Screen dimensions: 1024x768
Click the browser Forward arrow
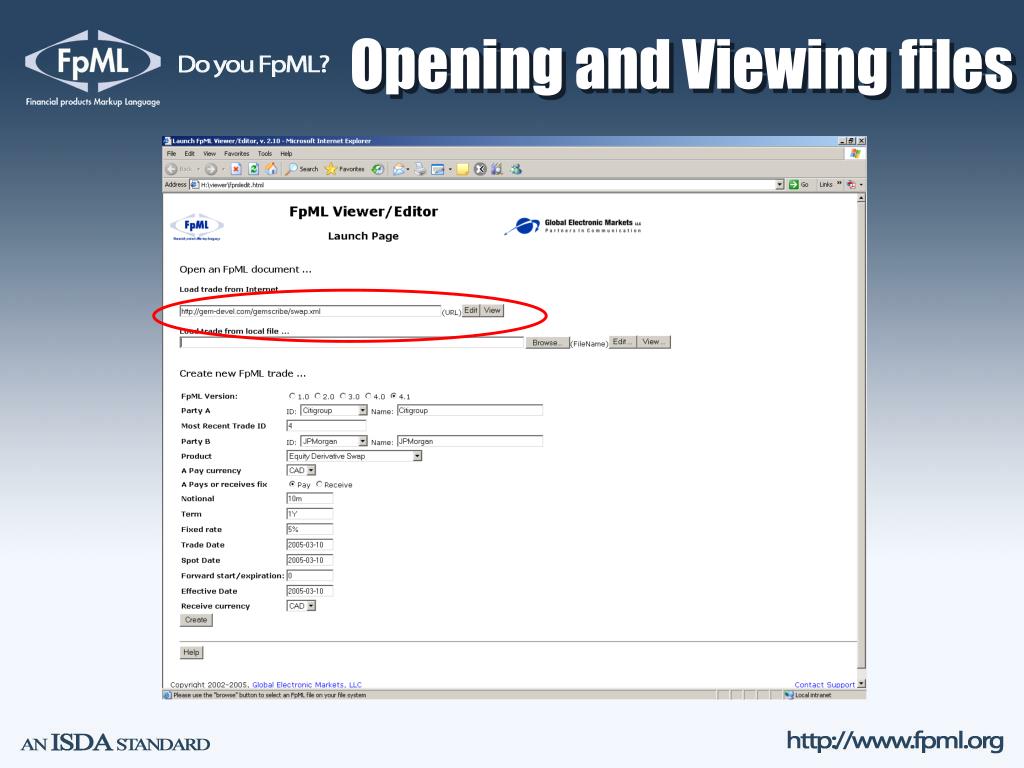point(211,169)
